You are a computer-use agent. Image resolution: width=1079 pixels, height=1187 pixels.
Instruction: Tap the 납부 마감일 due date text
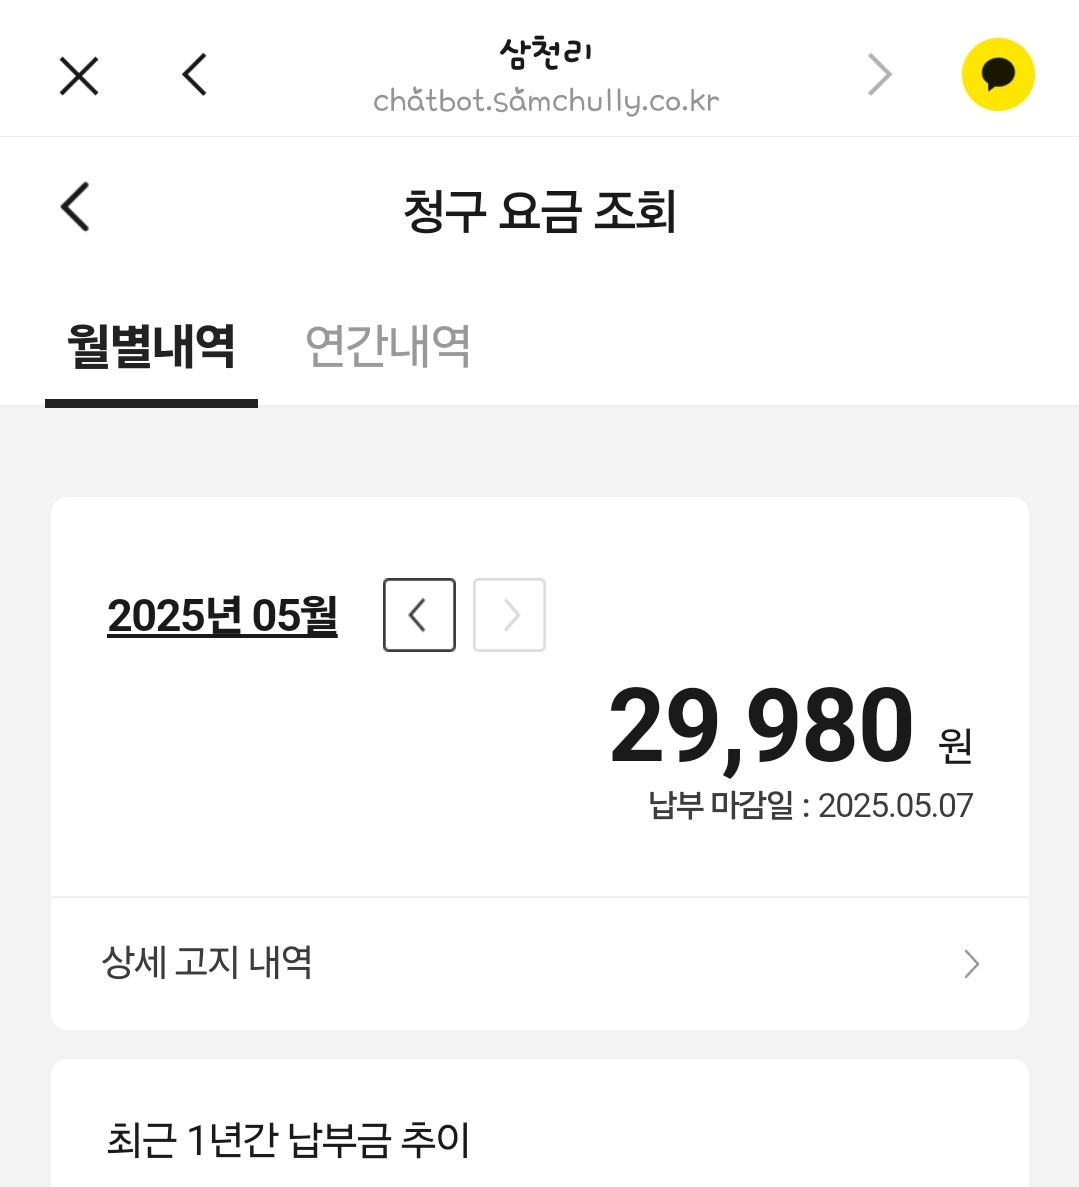click(x=810, y=805)
